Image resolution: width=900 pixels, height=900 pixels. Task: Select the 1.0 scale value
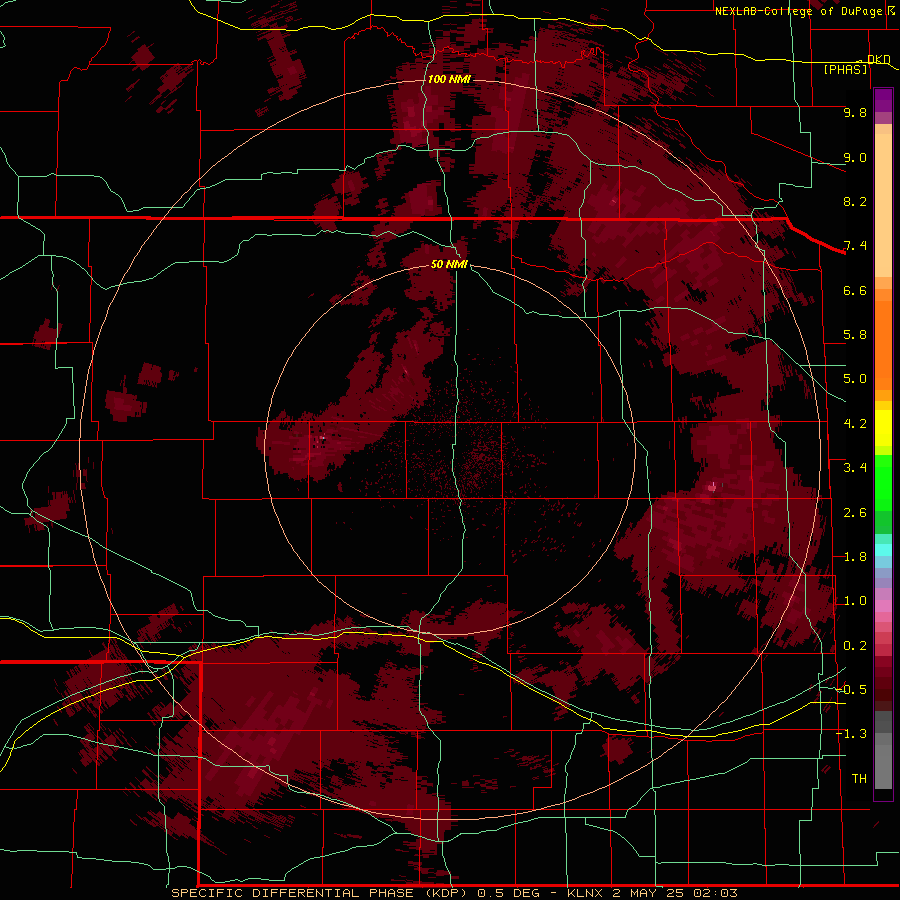855,601
